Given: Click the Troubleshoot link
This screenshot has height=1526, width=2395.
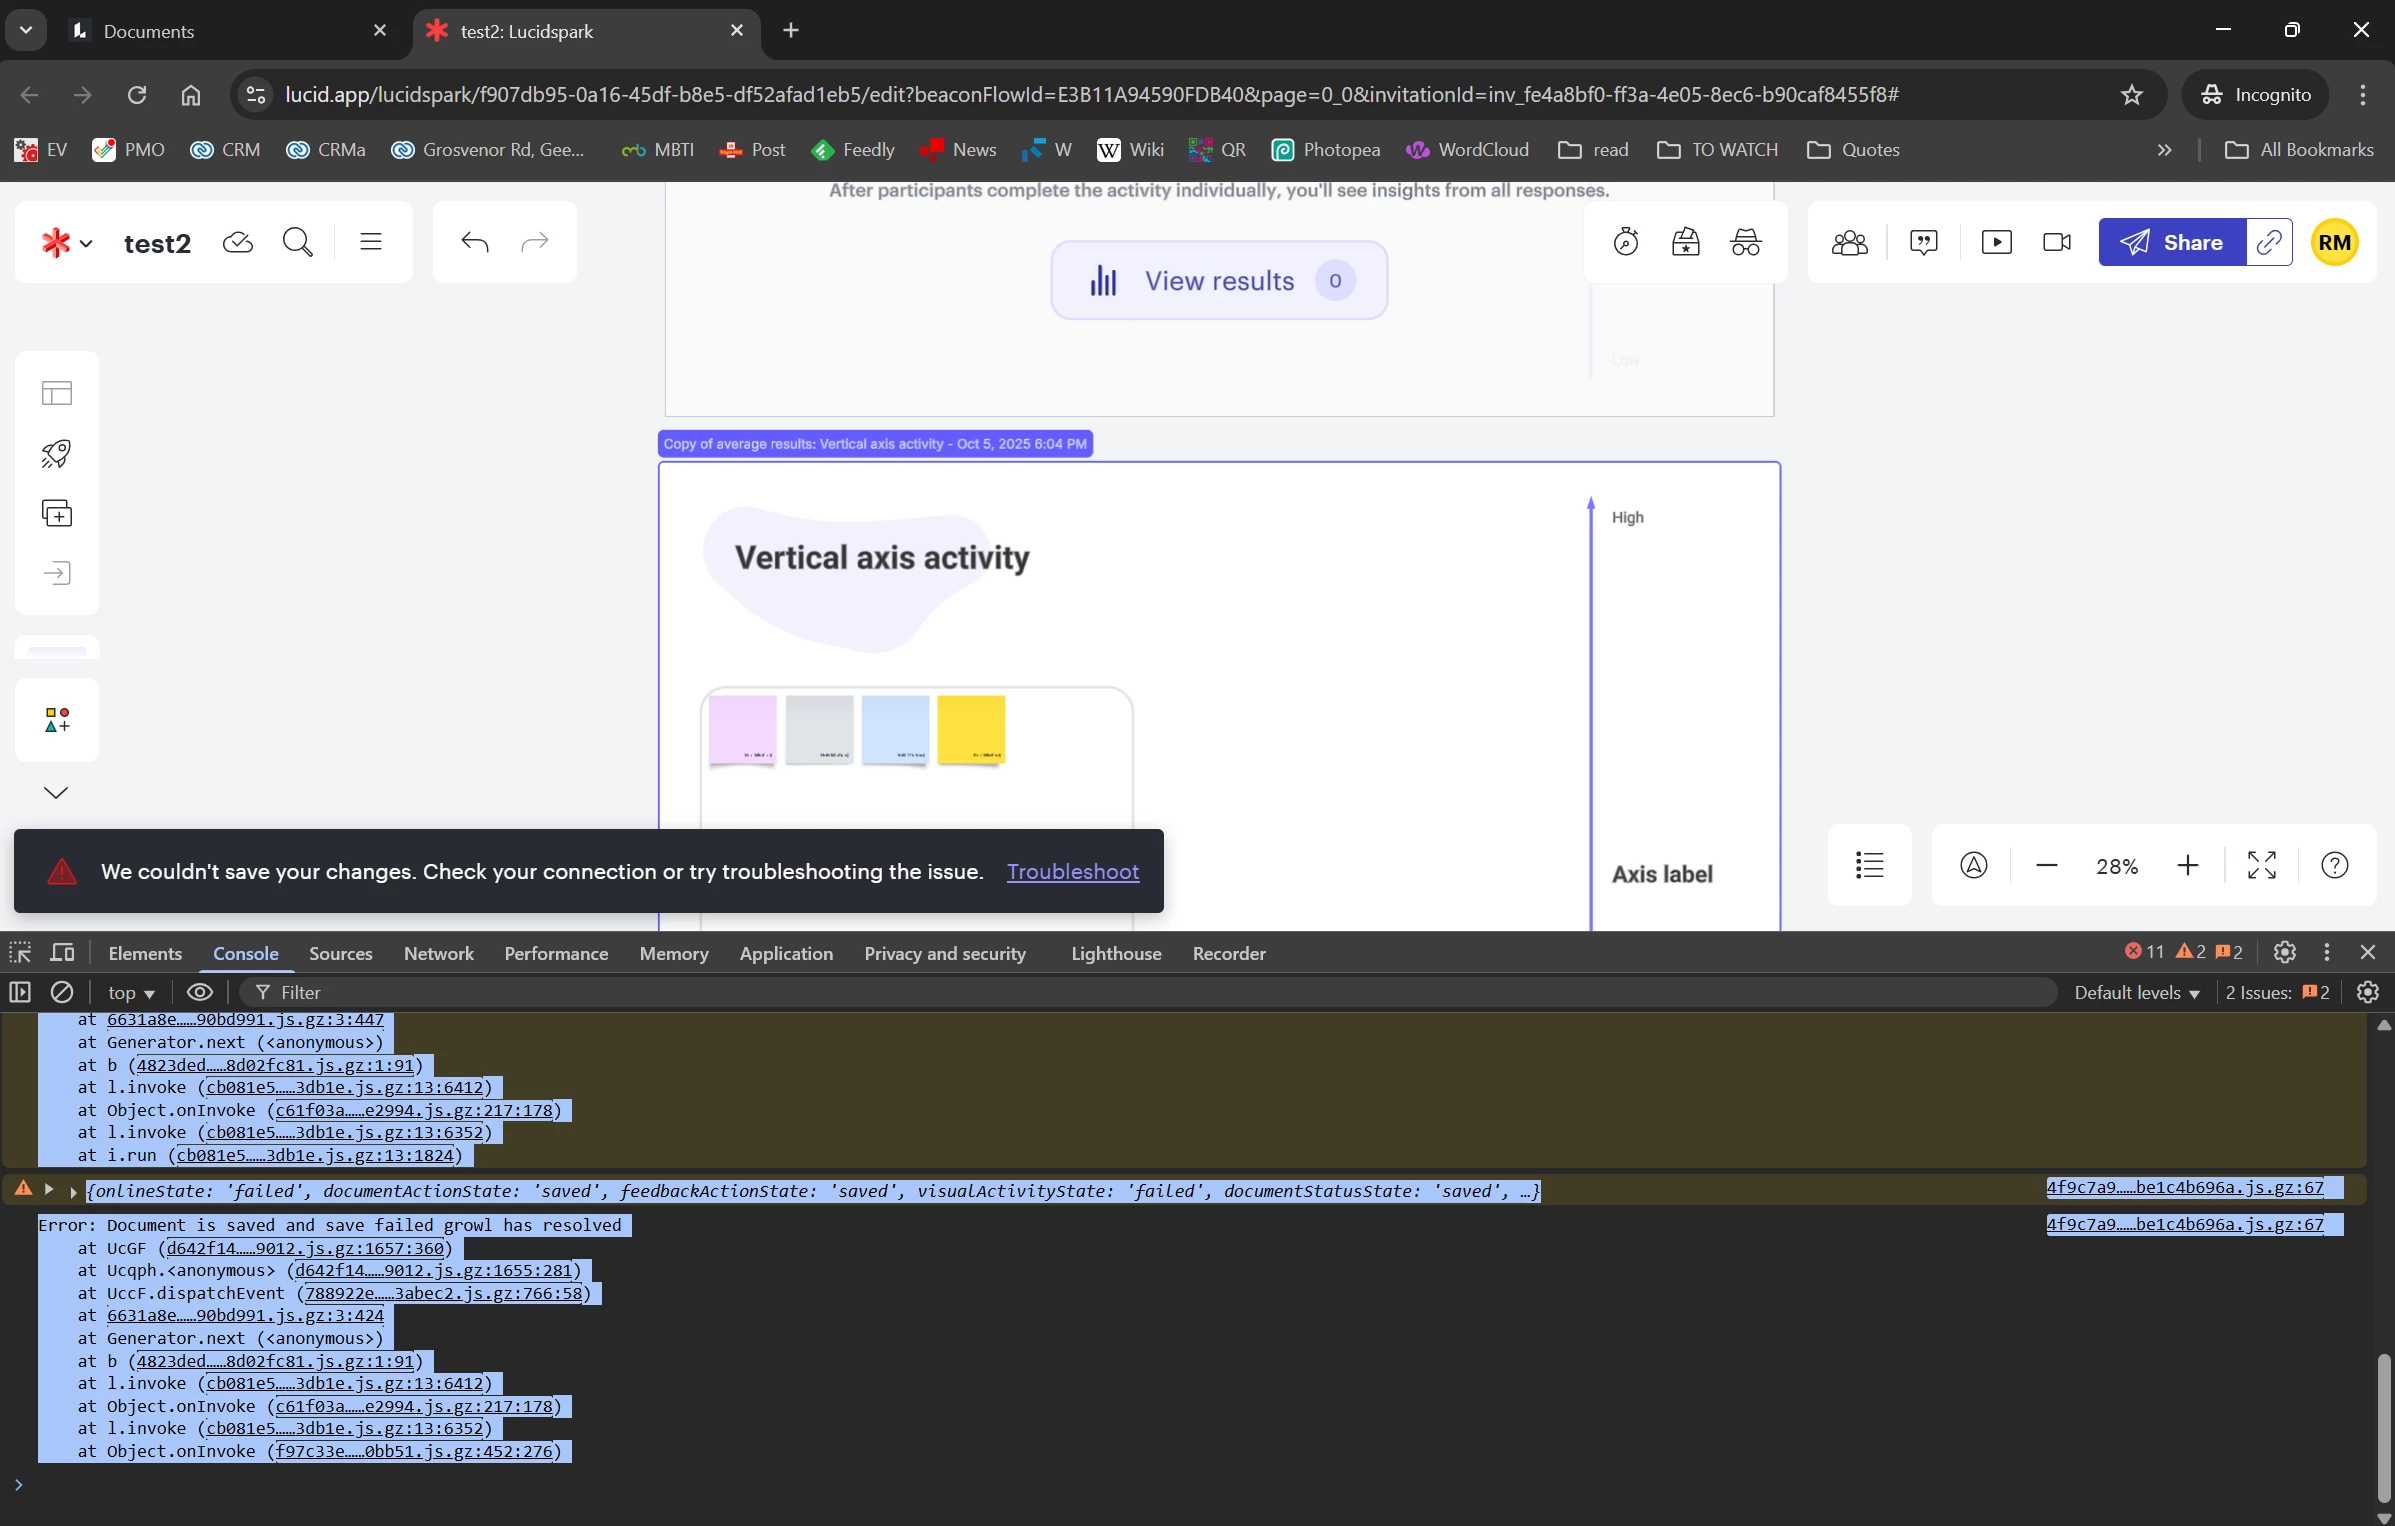Looking at the screenshot, I should [1072, 871].
